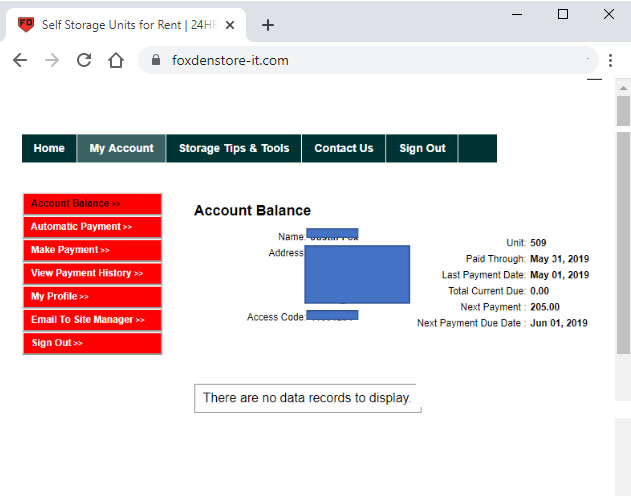The width and height of the screenshot is (631, 496).
Task: Open Contact Us in the top navigation bar
Action: point(343,148)
